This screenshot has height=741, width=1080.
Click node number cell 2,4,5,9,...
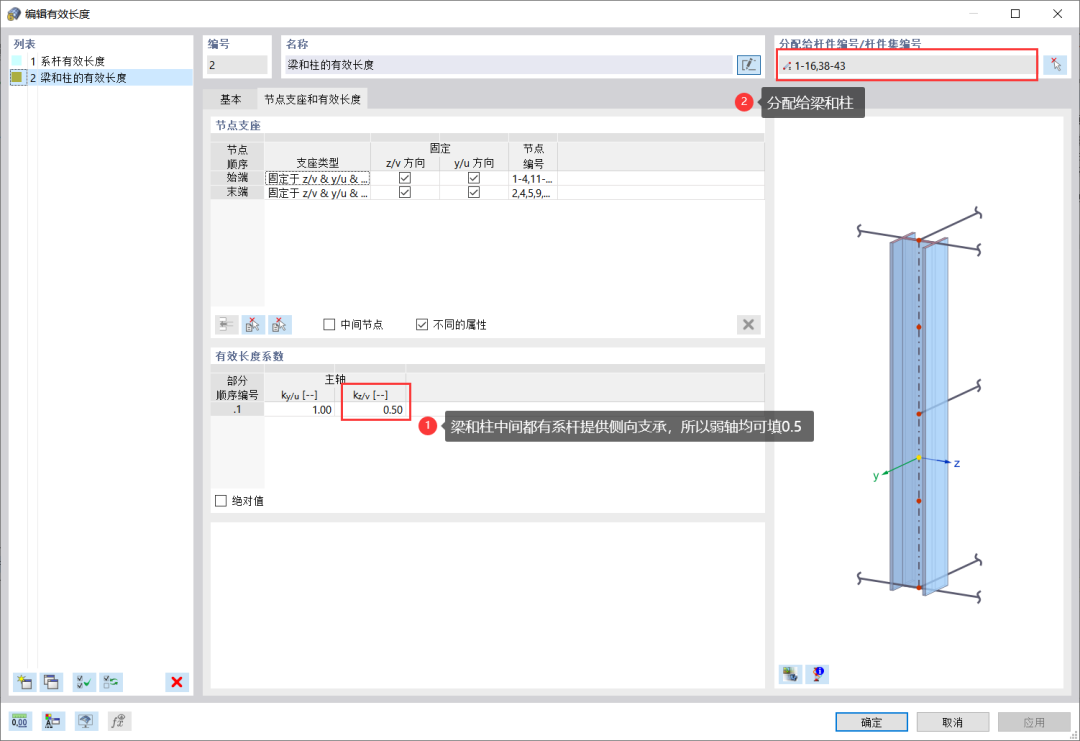point(532,193)
